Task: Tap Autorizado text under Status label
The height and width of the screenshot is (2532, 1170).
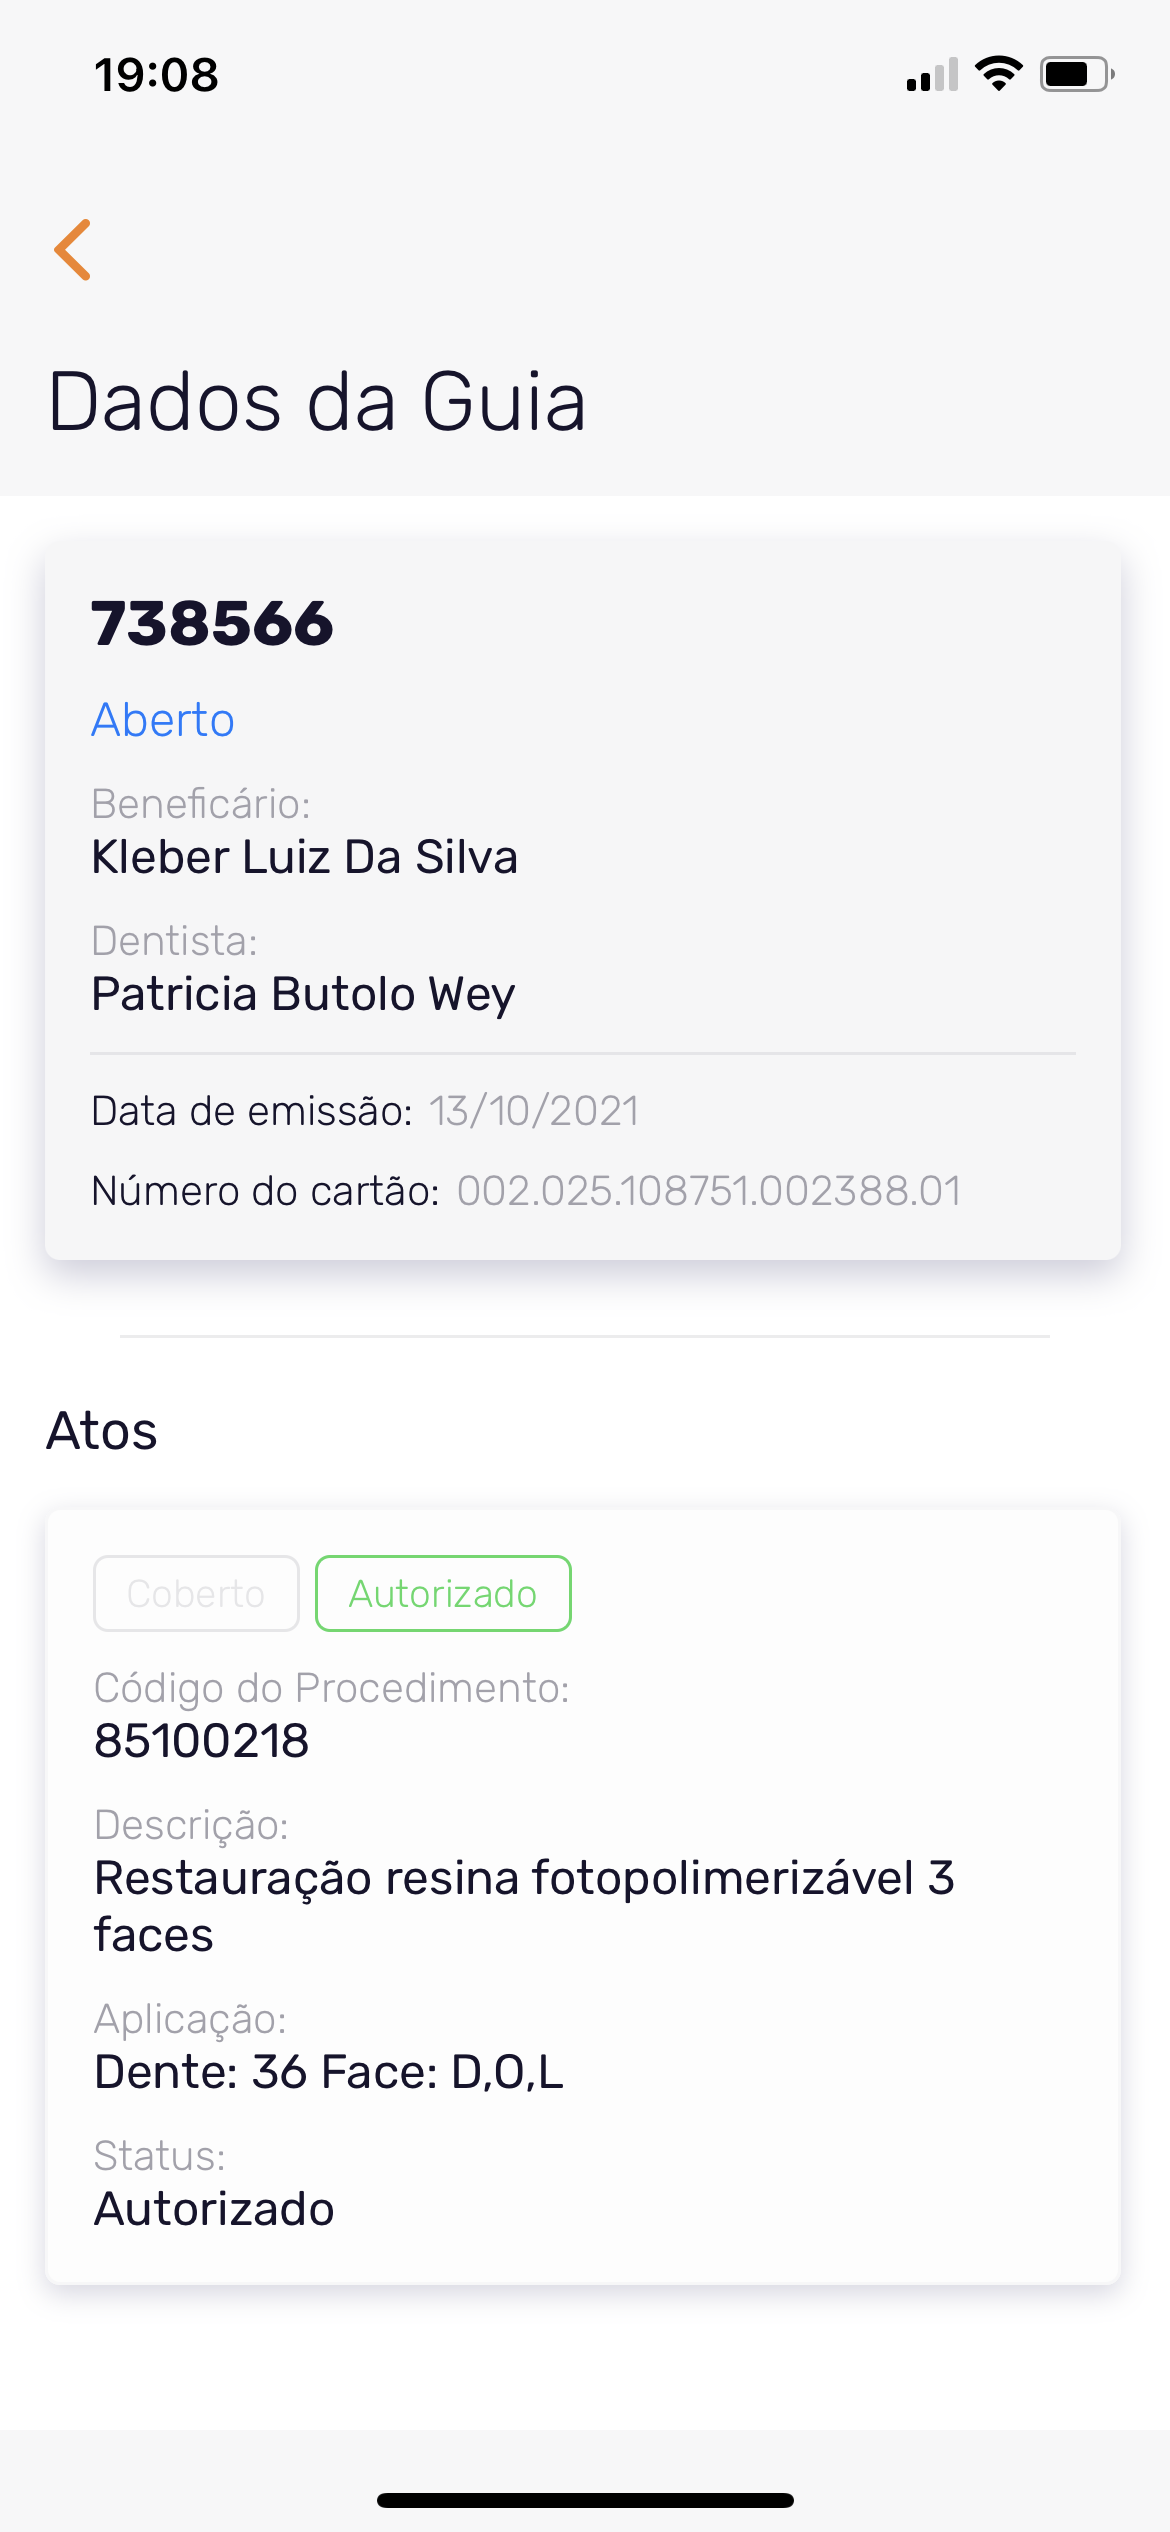Action: point(214,2209)
